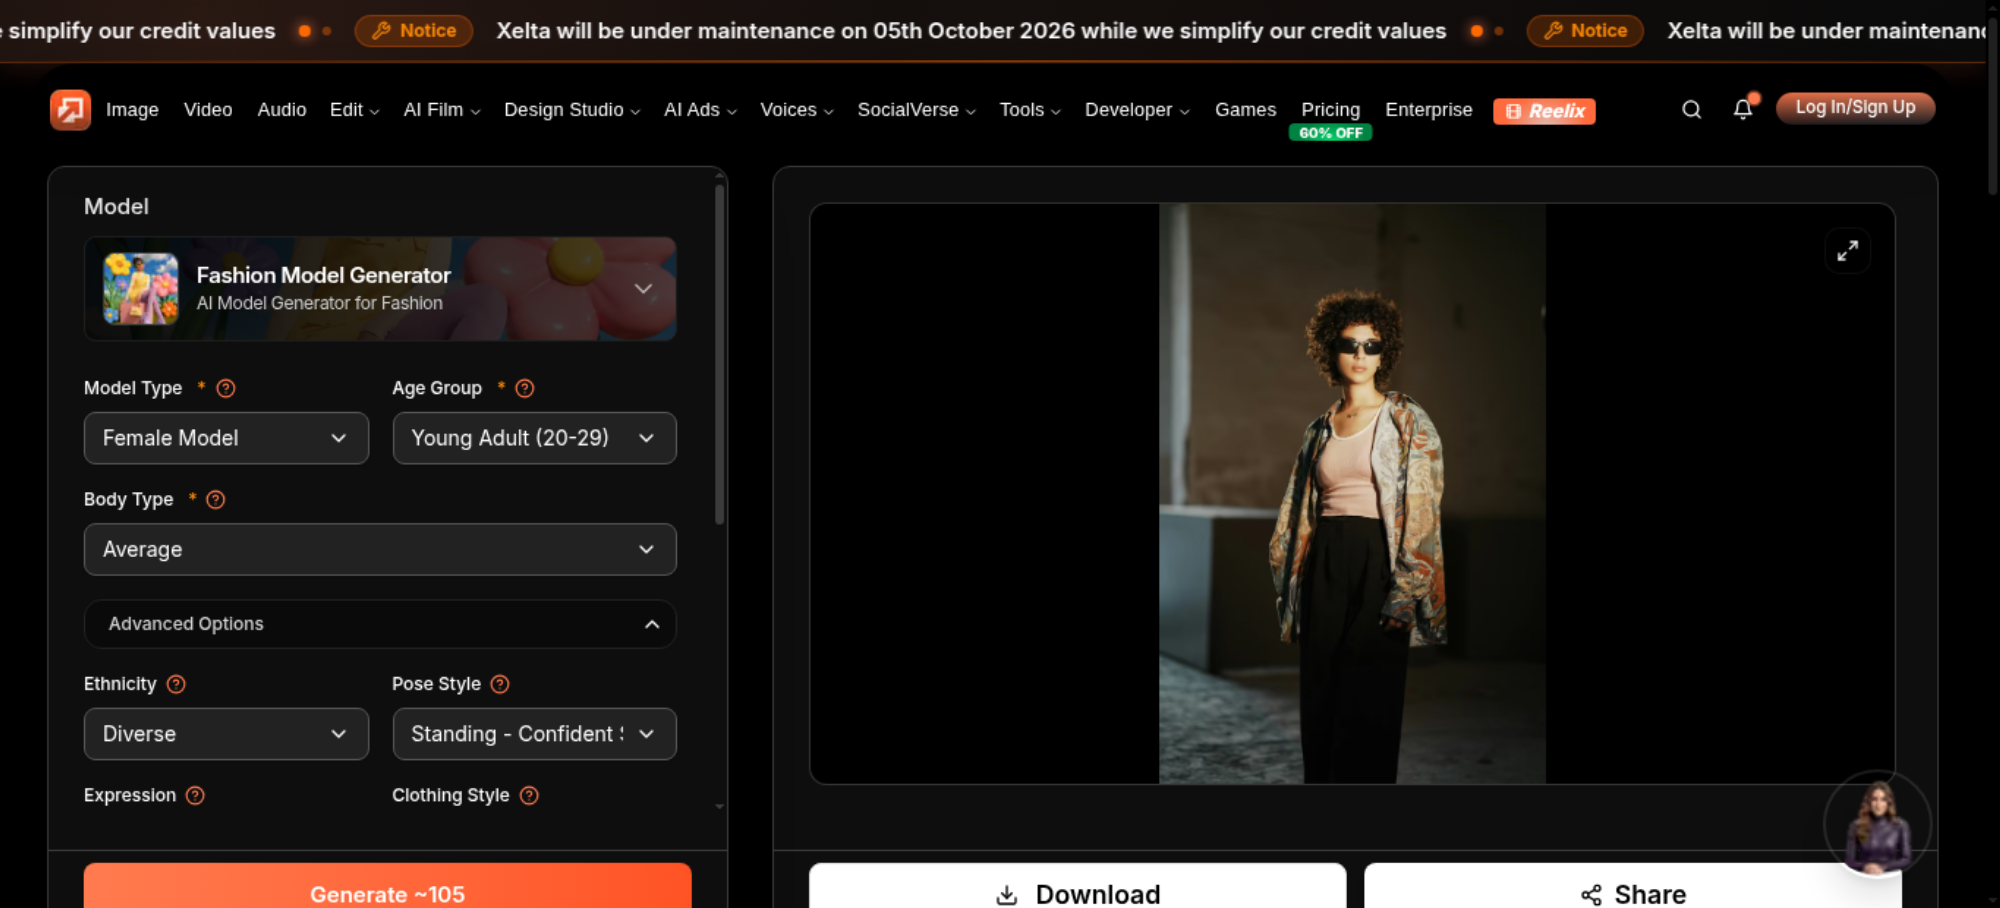This screenshot has height=908, width=2000.
Task: Download the generated image
Action: pos(1077,887)
